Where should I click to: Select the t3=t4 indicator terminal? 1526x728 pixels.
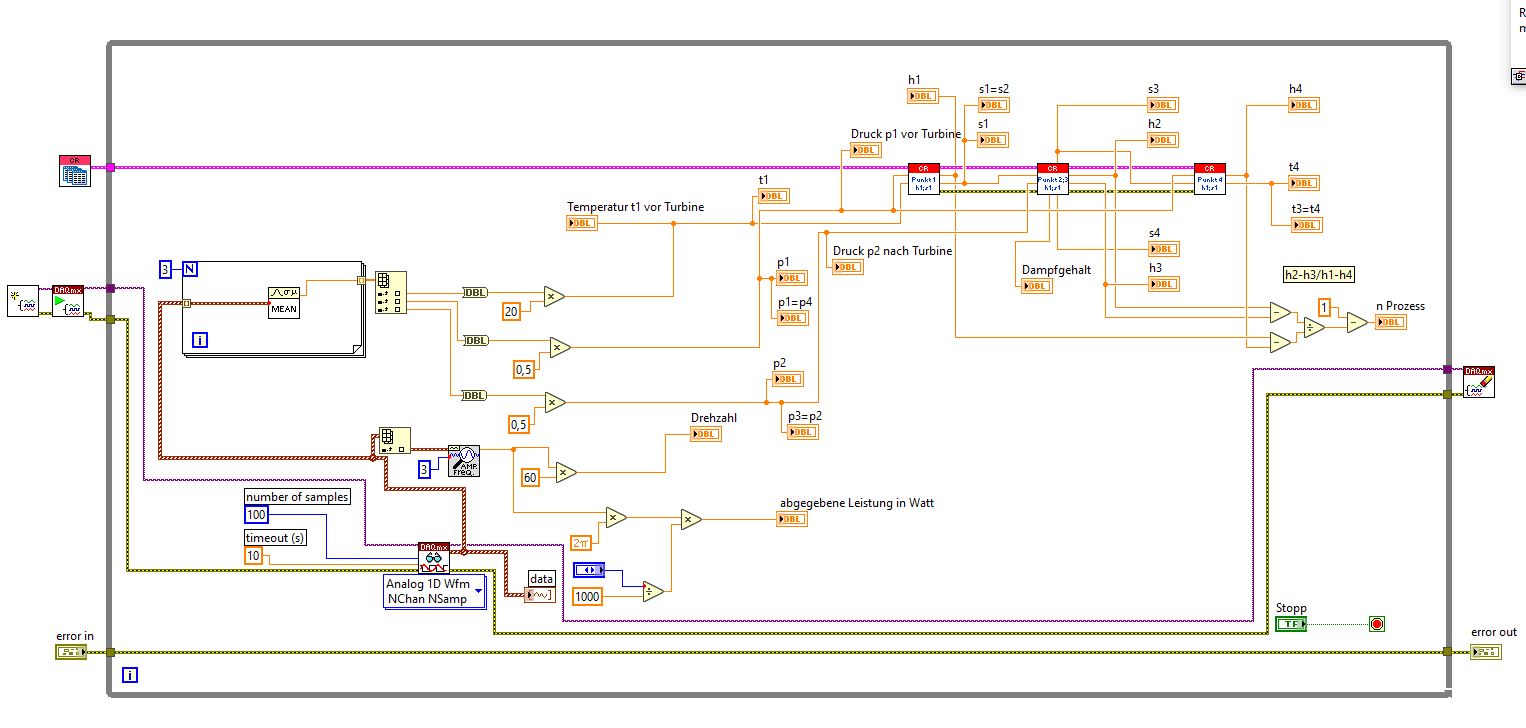[1306, 225]
